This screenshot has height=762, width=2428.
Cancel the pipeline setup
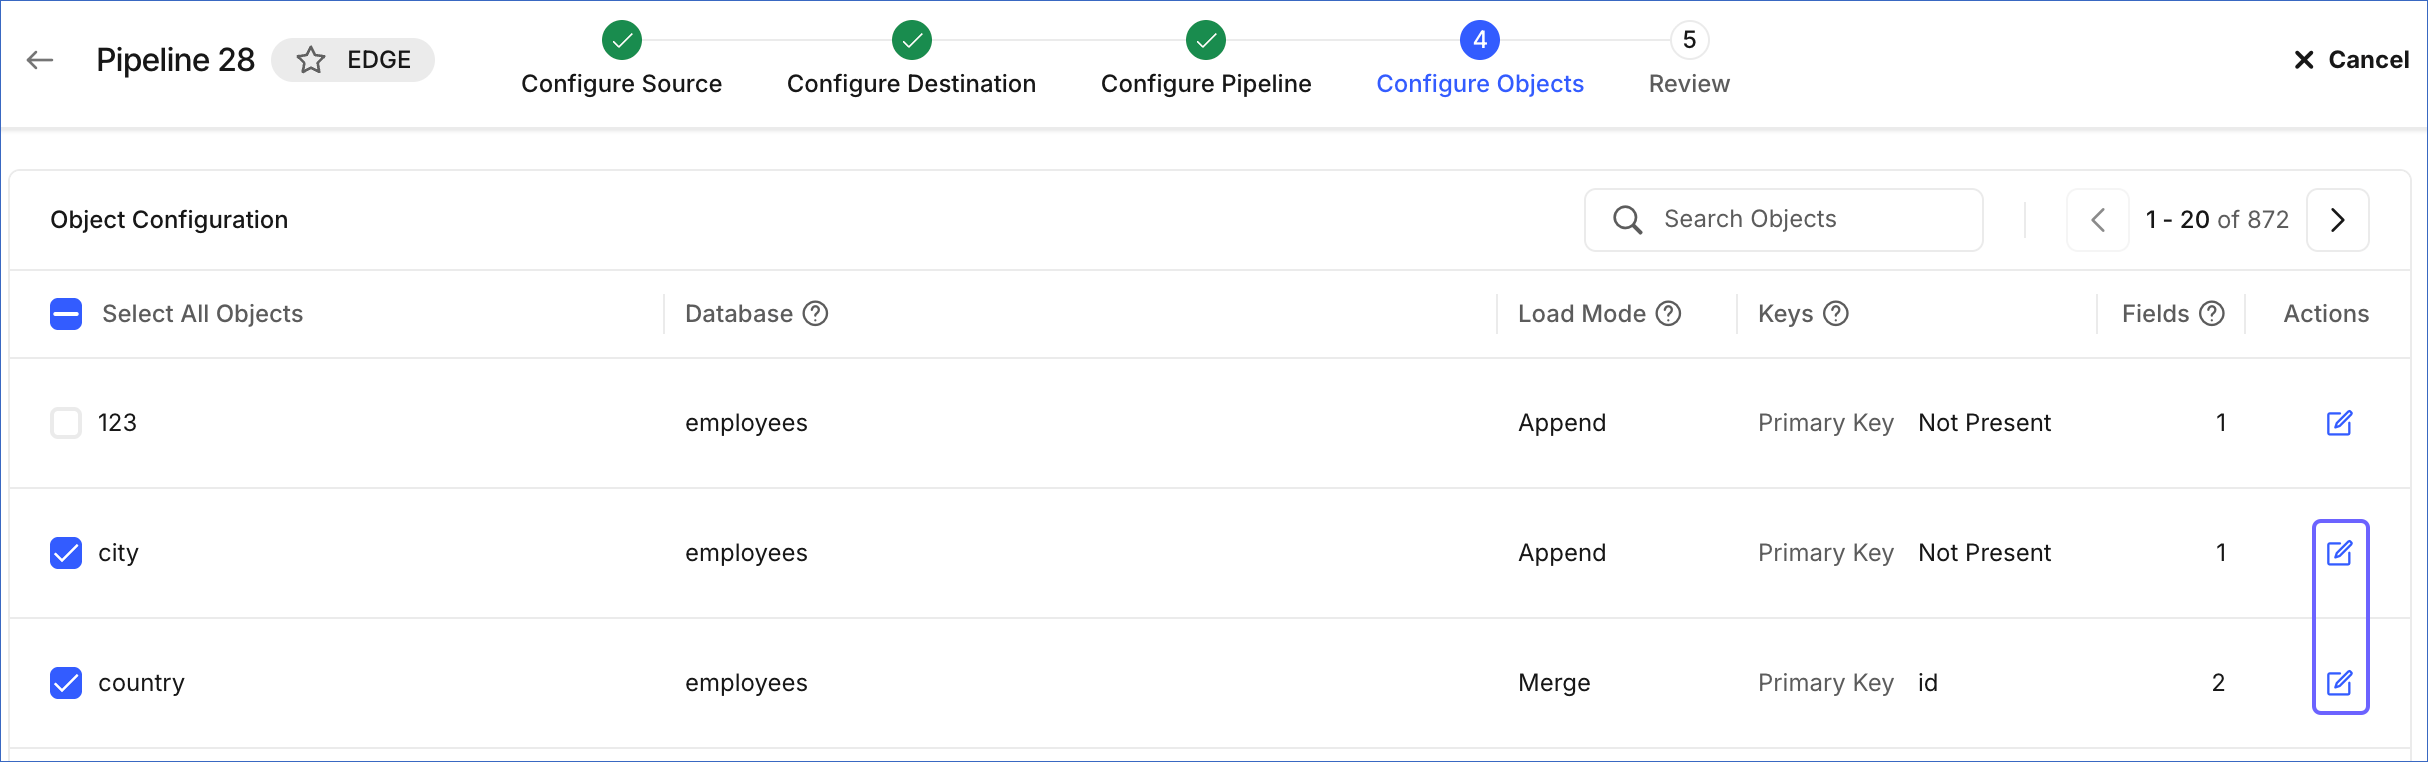(2351, 60)
